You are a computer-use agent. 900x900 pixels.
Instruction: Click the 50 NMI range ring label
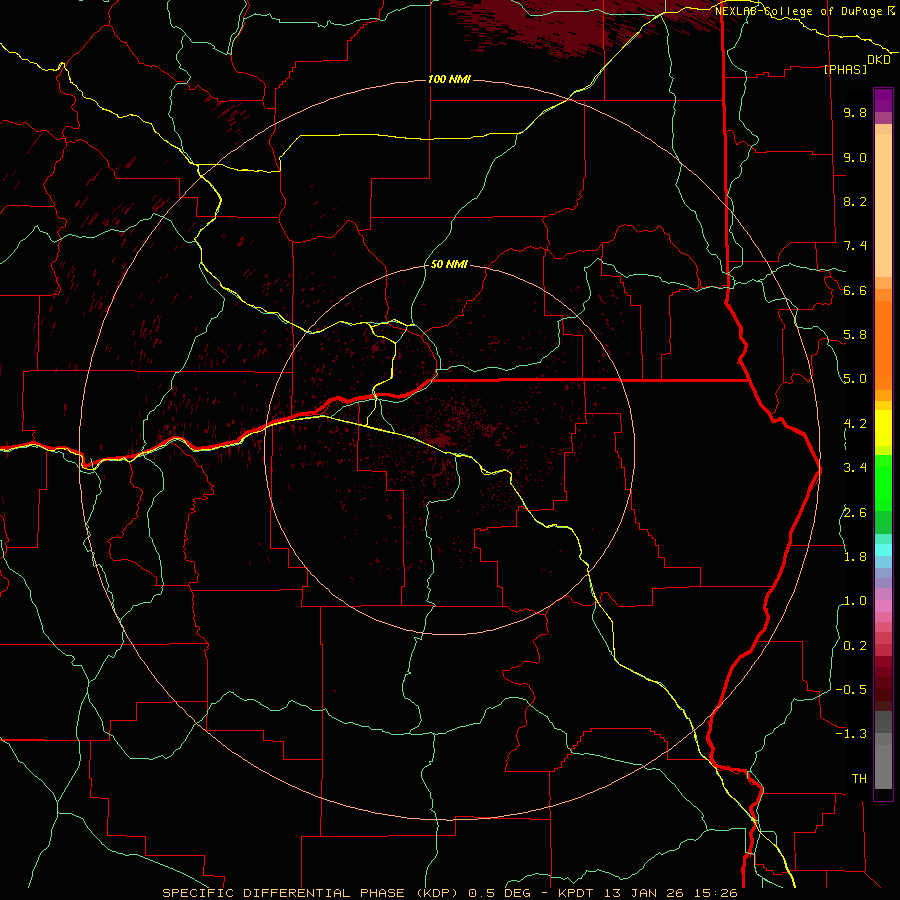pyautogui.click(x=449, y=264)
